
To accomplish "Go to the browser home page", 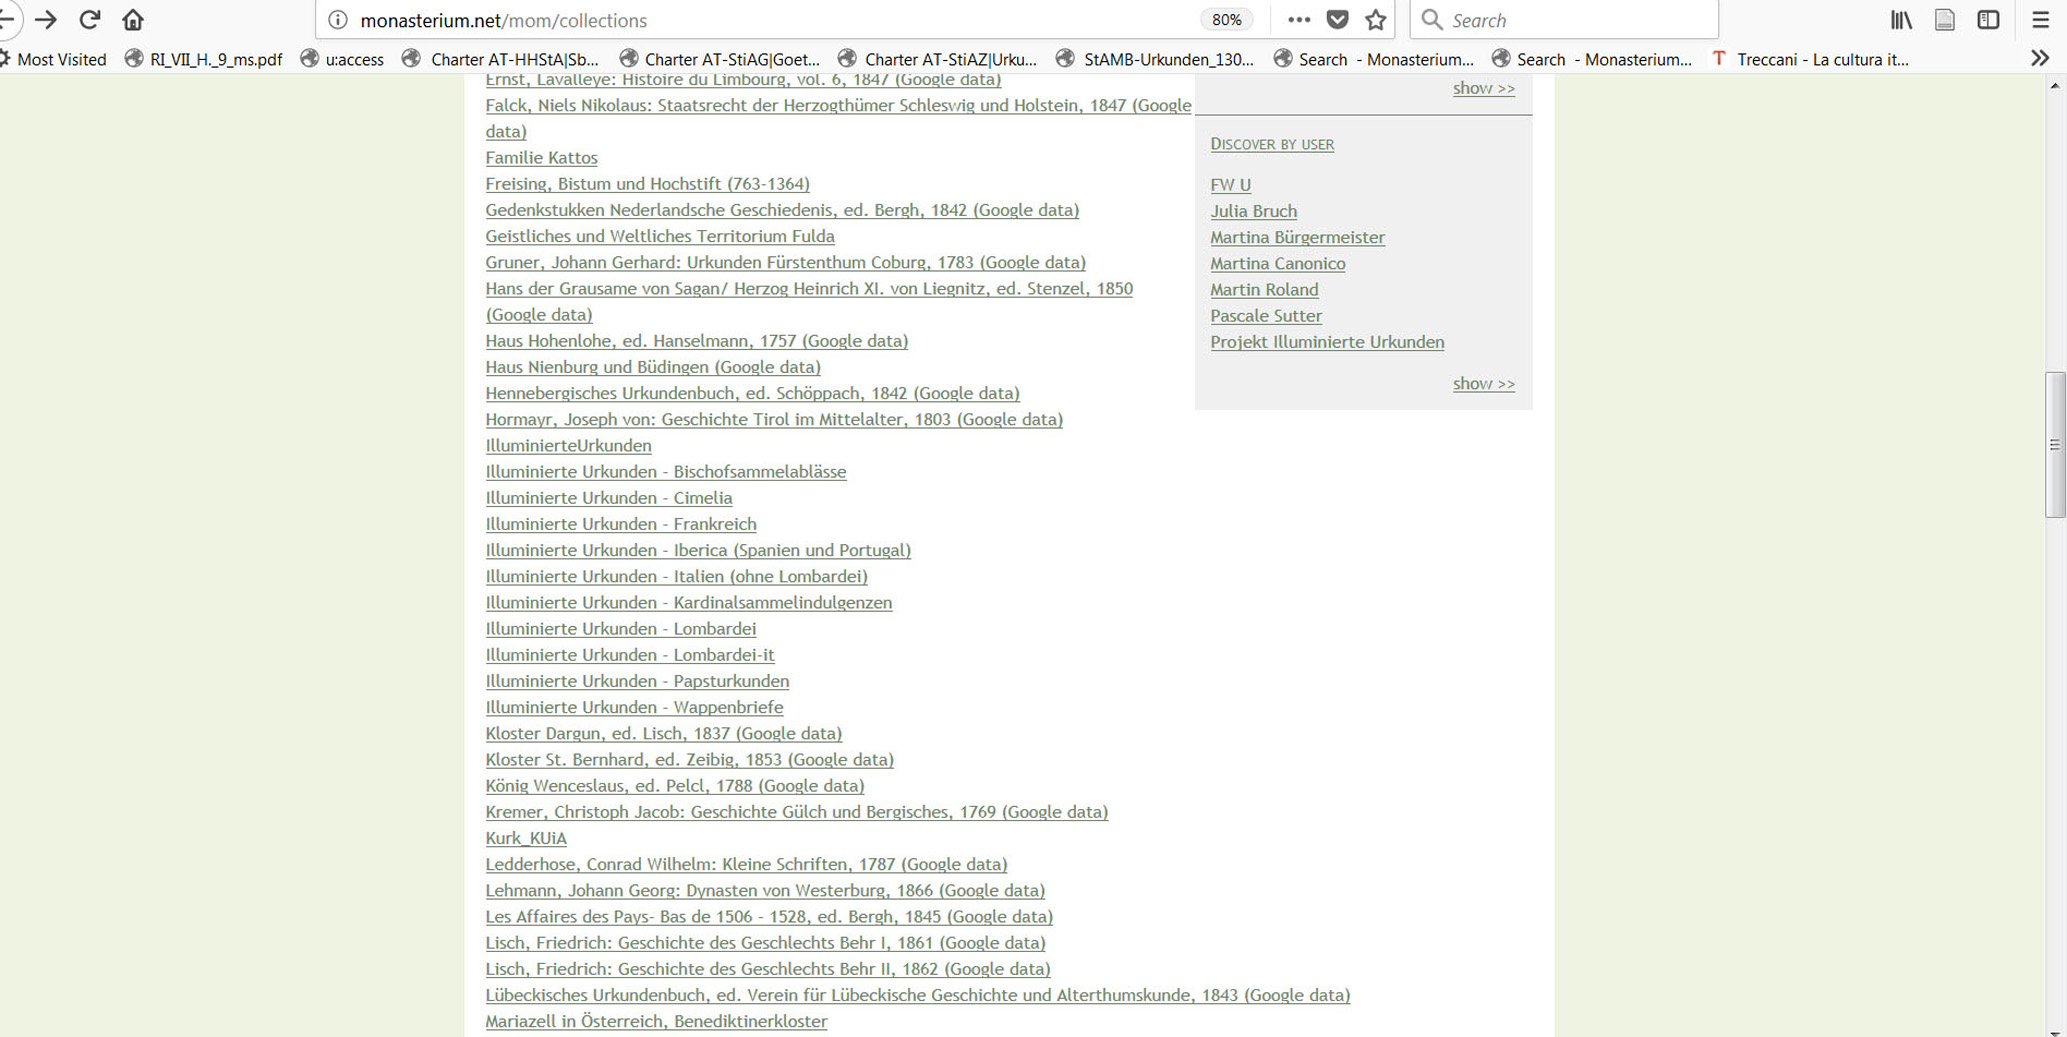I will click(133, 20).
